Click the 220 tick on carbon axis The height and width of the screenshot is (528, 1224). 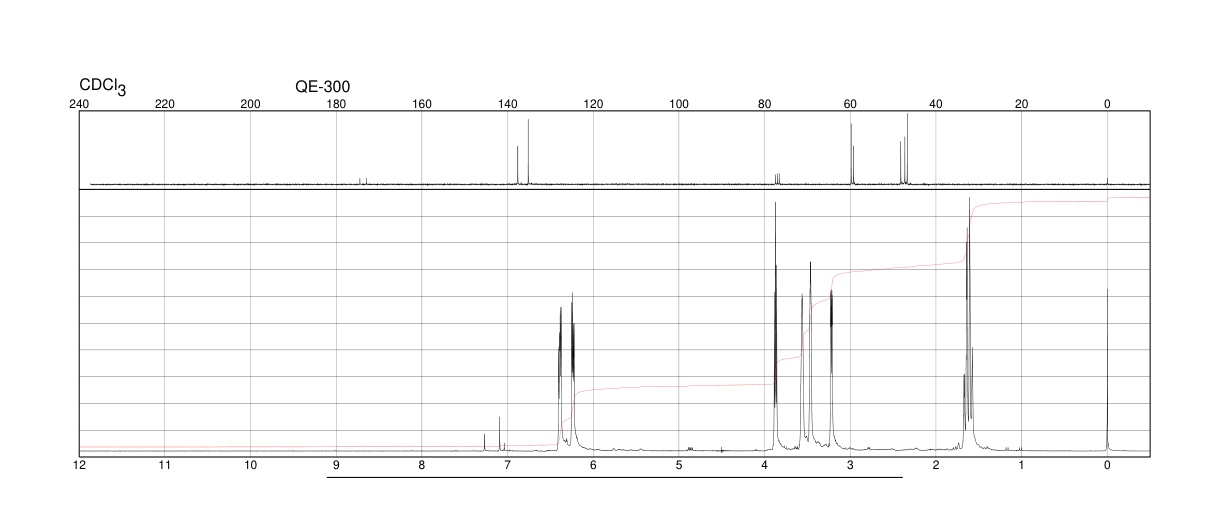pos(165,103)
